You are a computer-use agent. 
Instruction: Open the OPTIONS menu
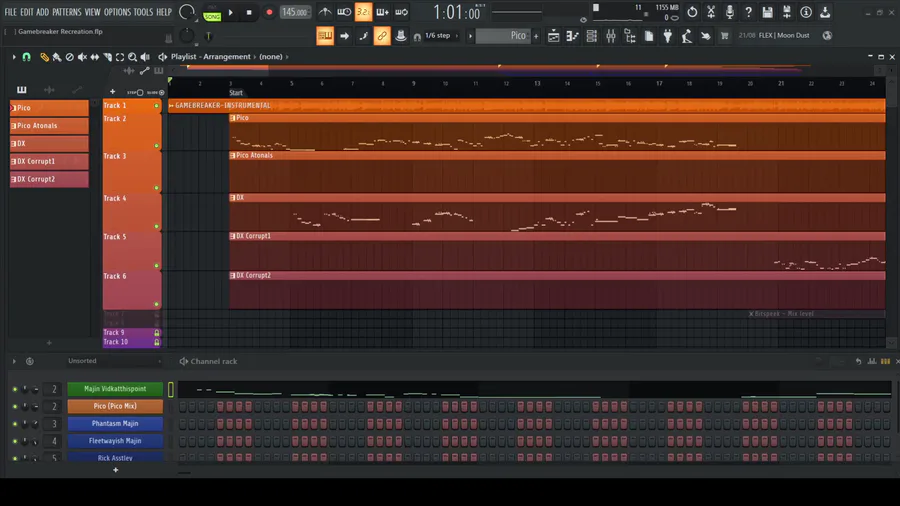(117, 12)
